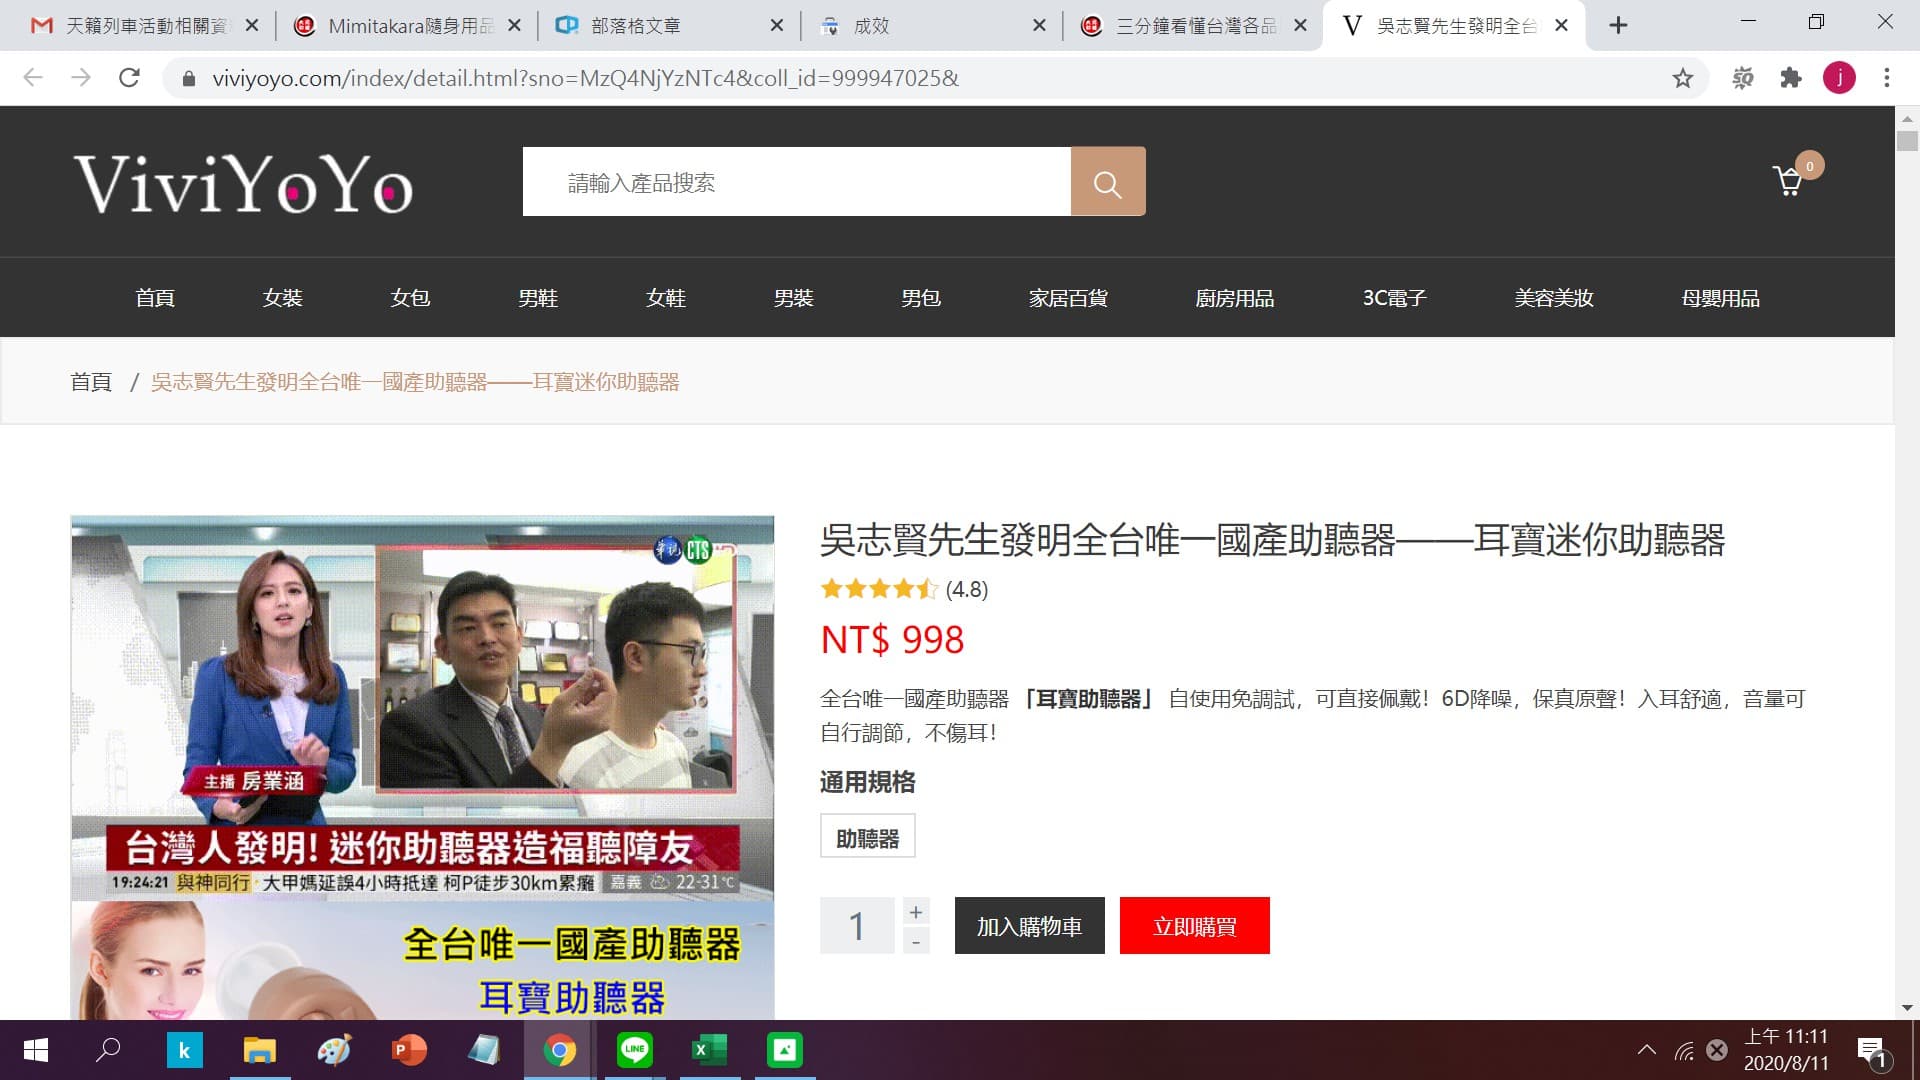The width and height of the screenshot is (1920, 1080).
Task: Select the 助聽器 specification option
Action: click(867, 837)
